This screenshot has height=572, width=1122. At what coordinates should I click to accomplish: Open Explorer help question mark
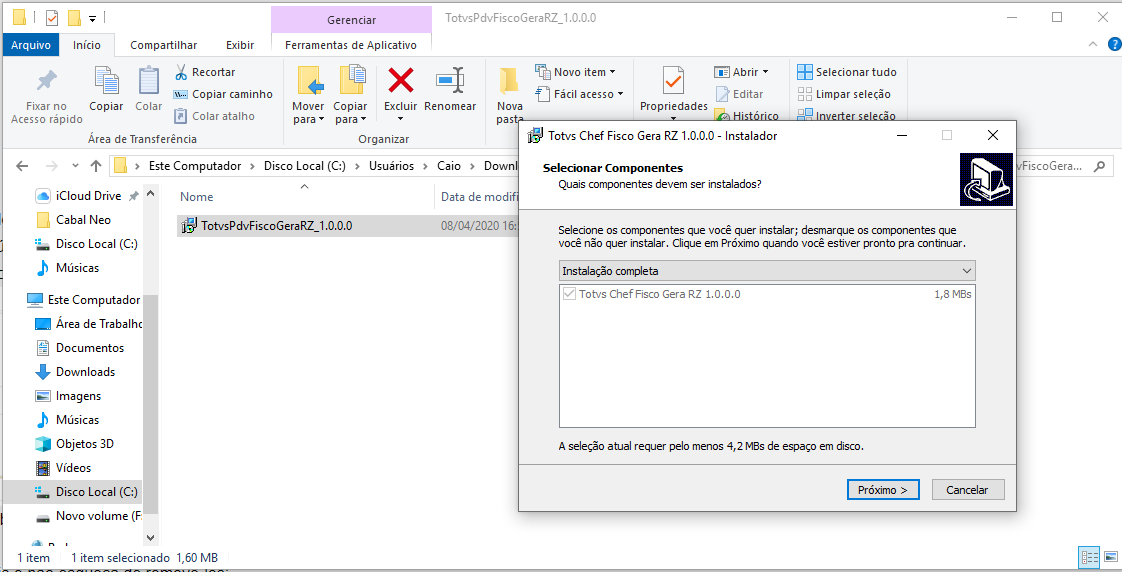click(x=1114, y=44)
